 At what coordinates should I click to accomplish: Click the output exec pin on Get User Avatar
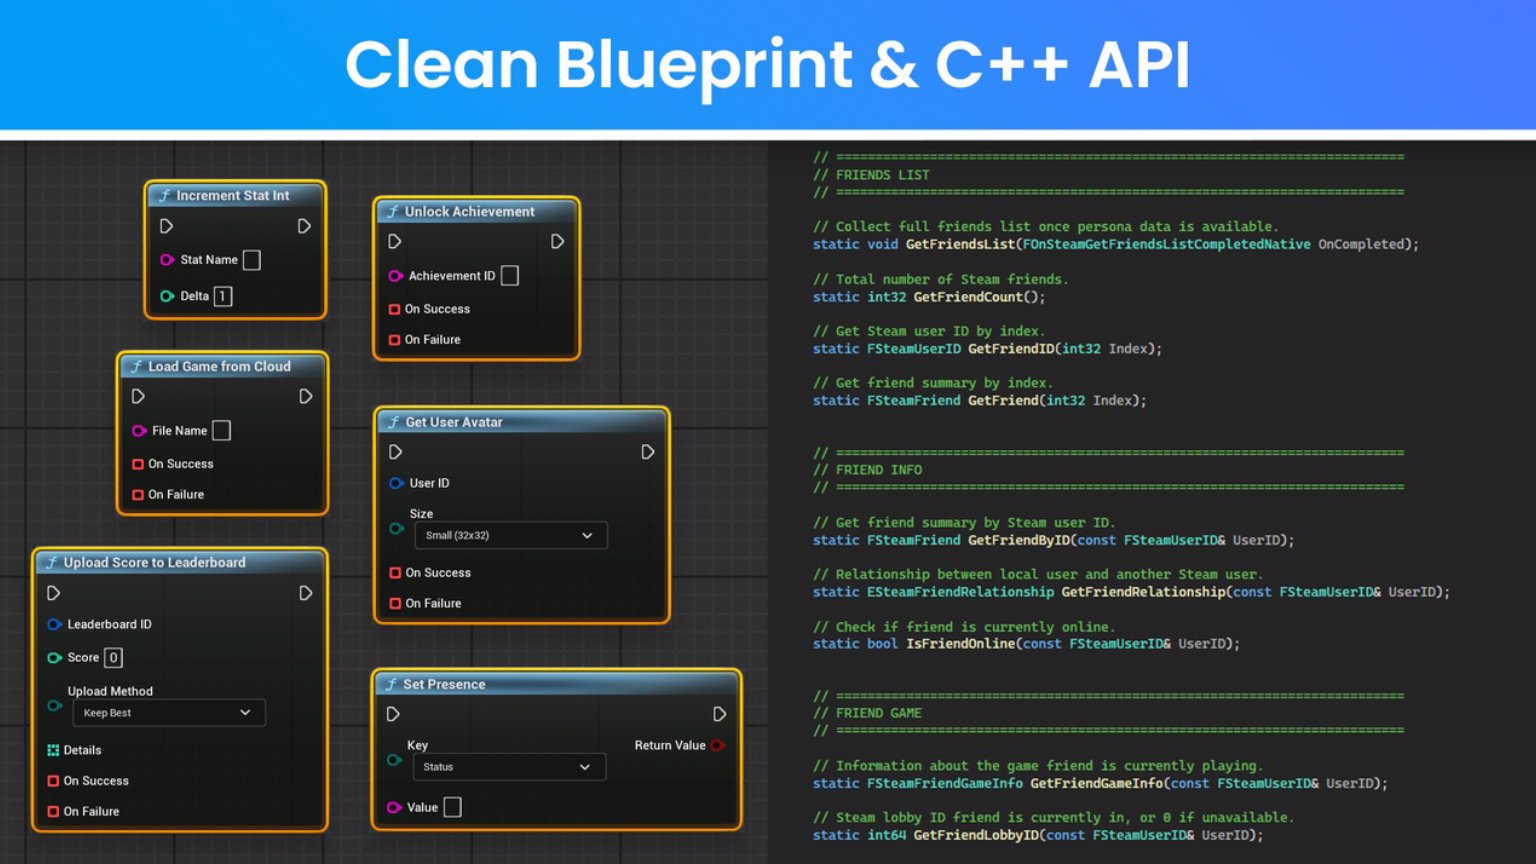click(648, 452)
